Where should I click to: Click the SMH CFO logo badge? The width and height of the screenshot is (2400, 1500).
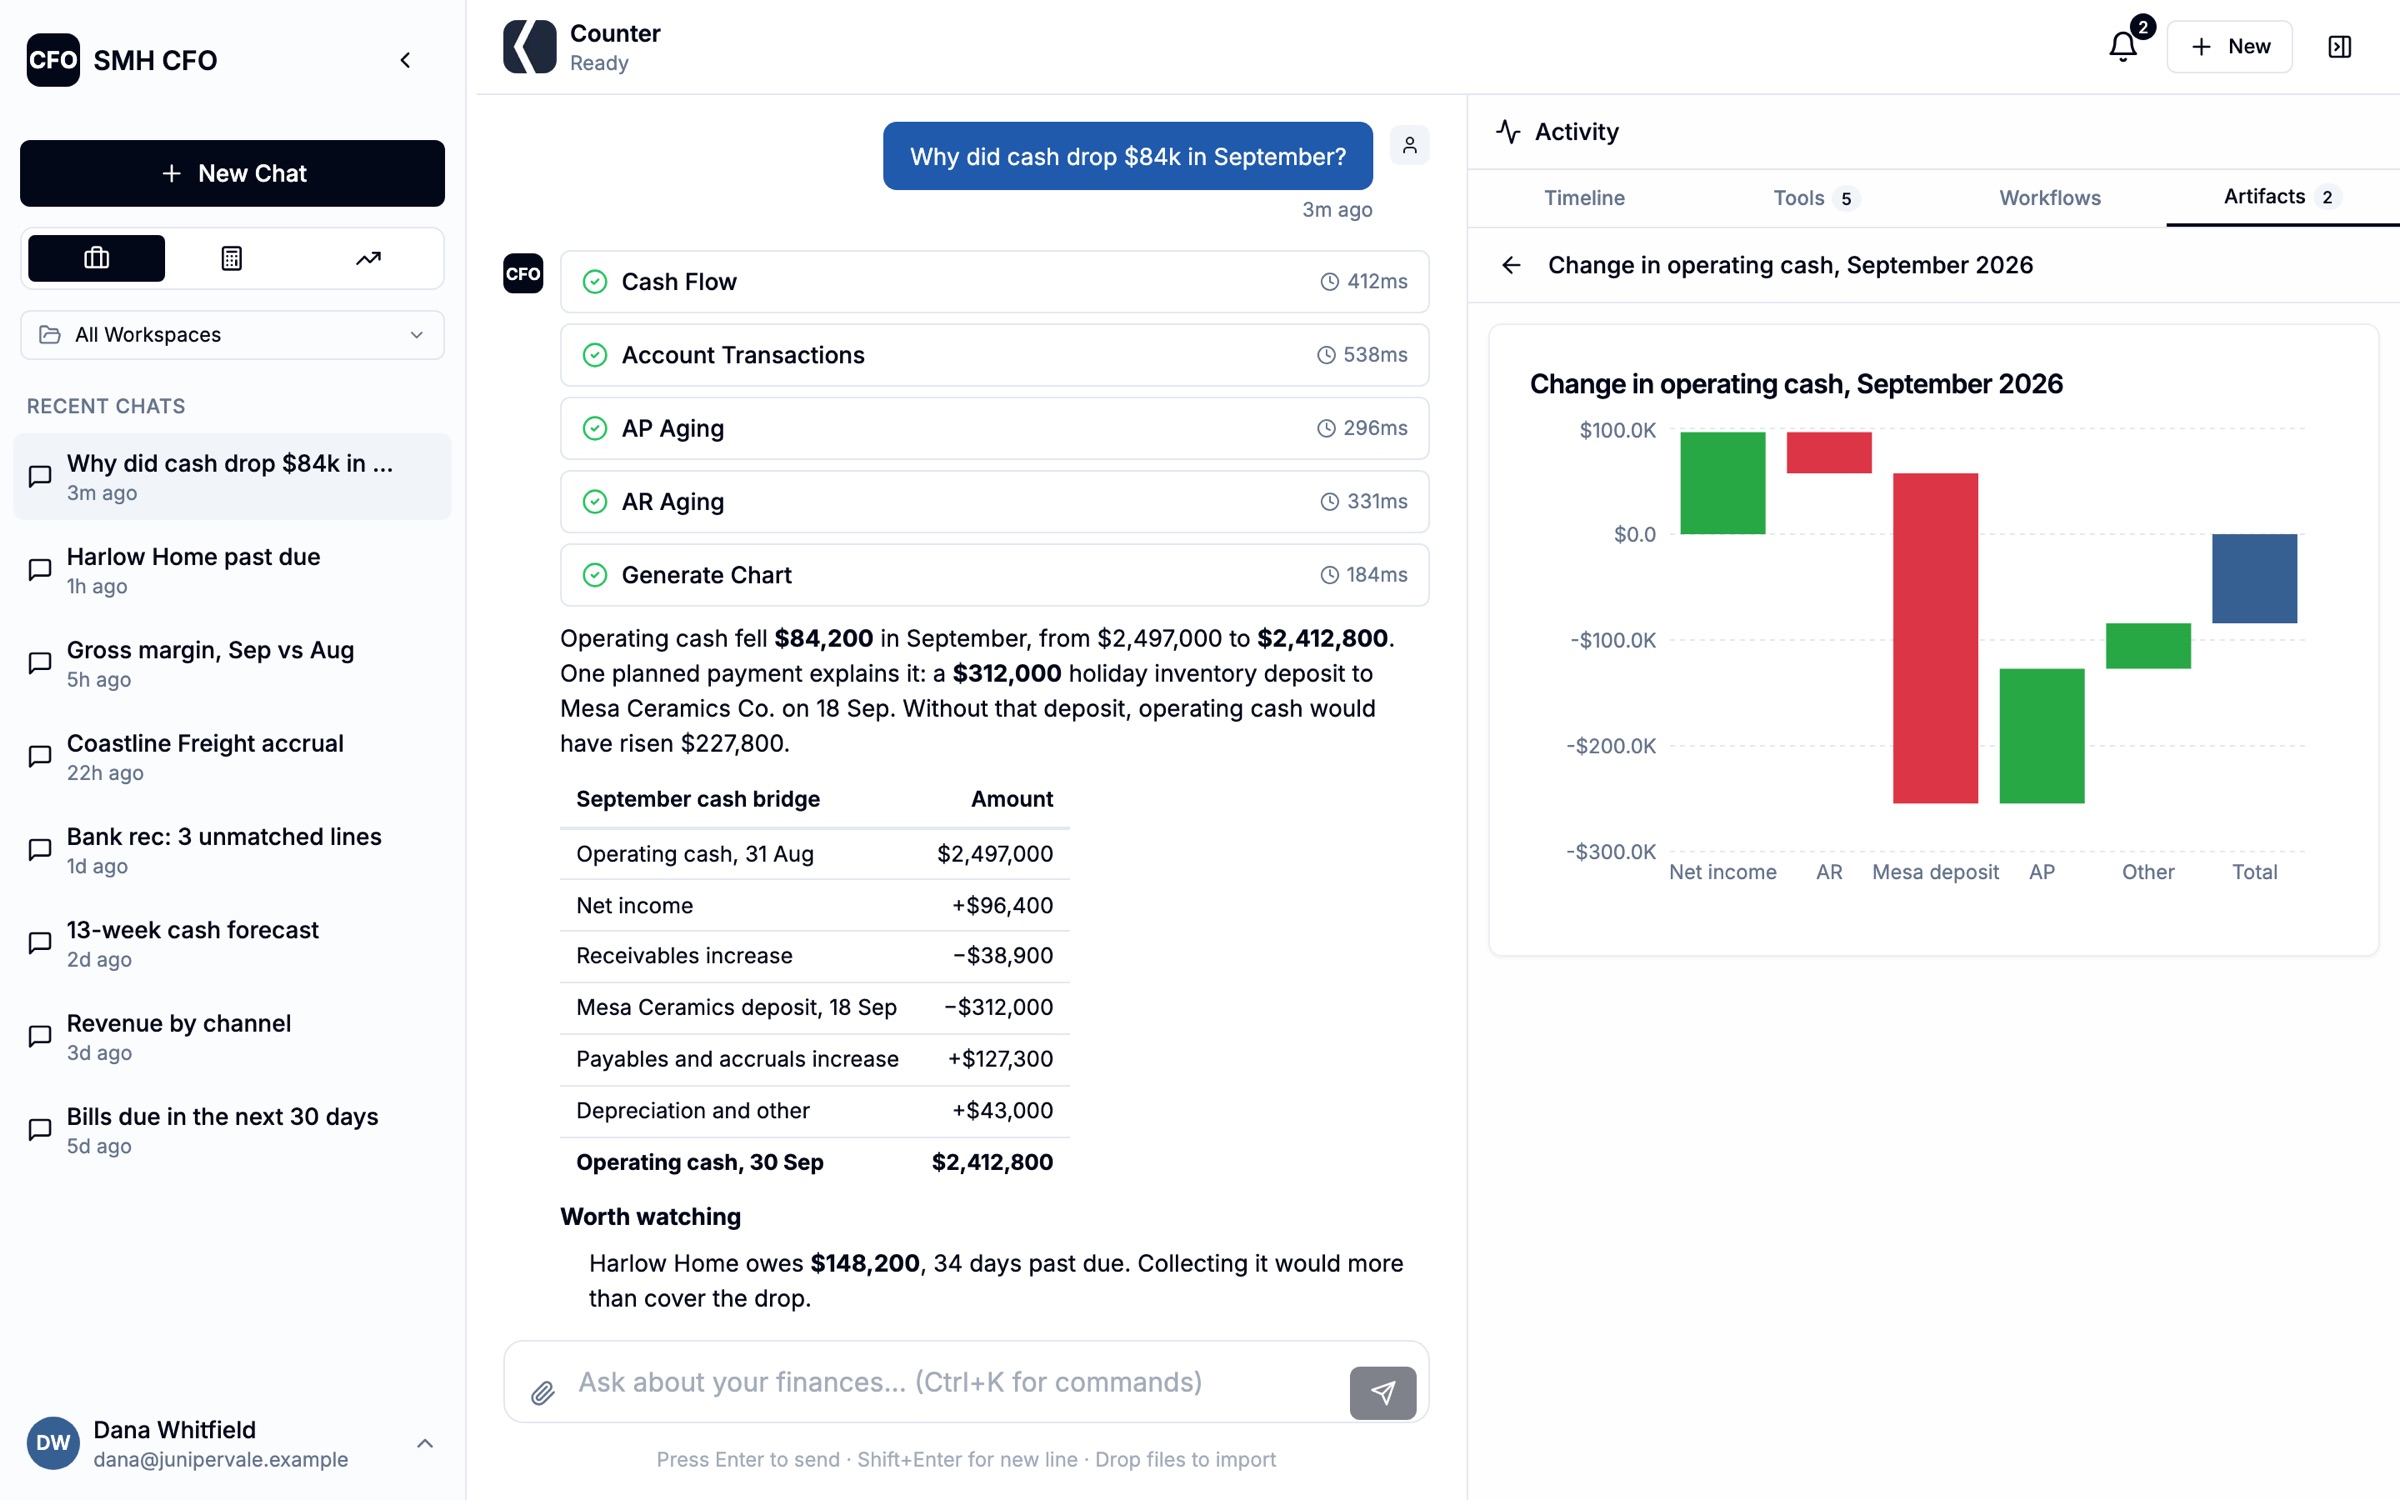(x=53, y=60)
